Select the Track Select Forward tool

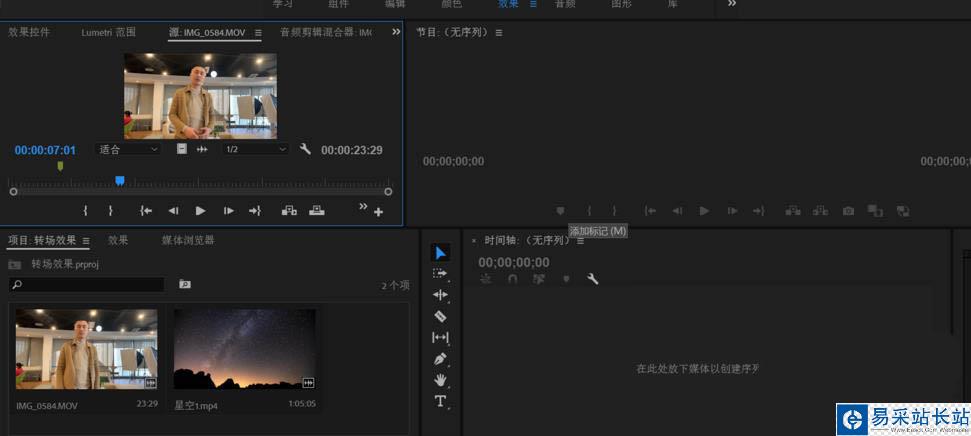click(x=440, y=272)
